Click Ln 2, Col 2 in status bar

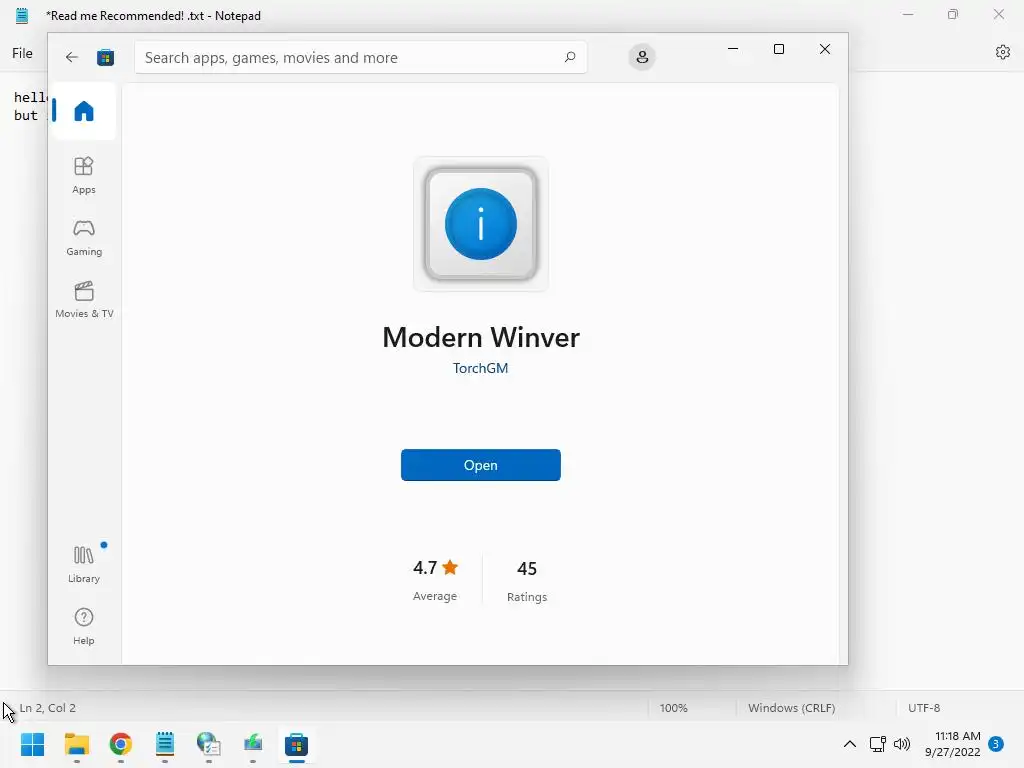48,708
